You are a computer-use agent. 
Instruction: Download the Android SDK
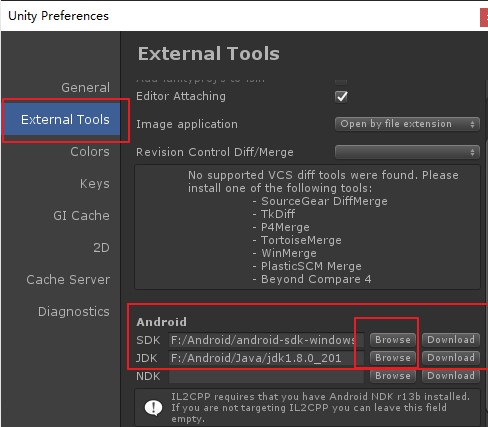point(451,340)
